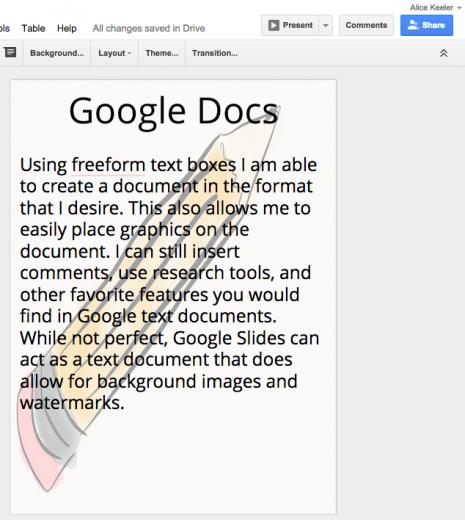Open the Transition… panel
465x520 pixels.
pyautogui.click(x=215, y=53)
